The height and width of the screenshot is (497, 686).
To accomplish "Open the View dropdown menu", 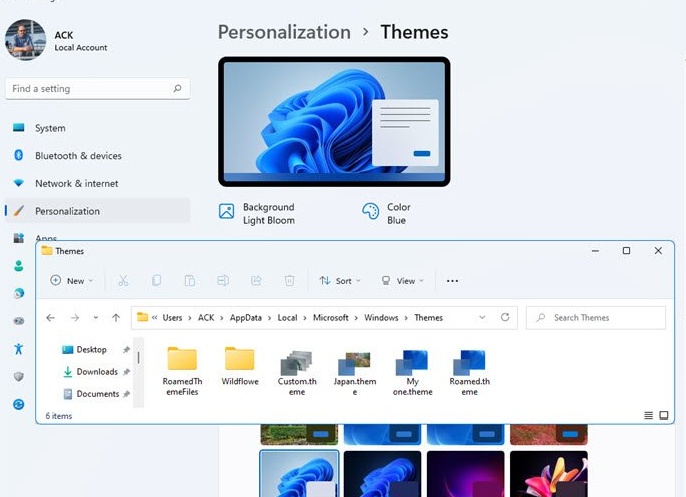I will [x=402, y=281].
